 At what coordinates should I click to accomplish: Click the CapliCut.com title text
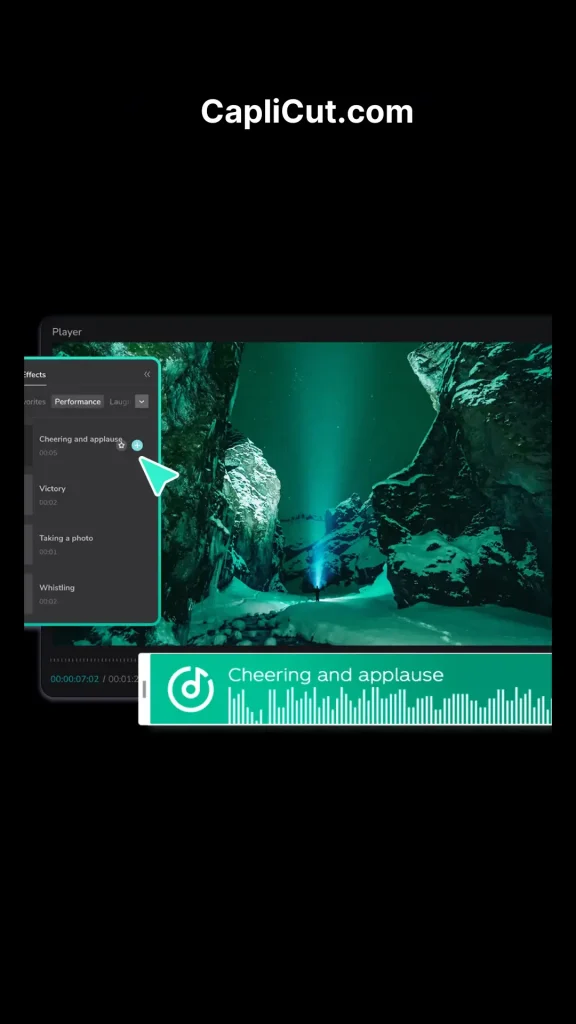click(307, 112)
